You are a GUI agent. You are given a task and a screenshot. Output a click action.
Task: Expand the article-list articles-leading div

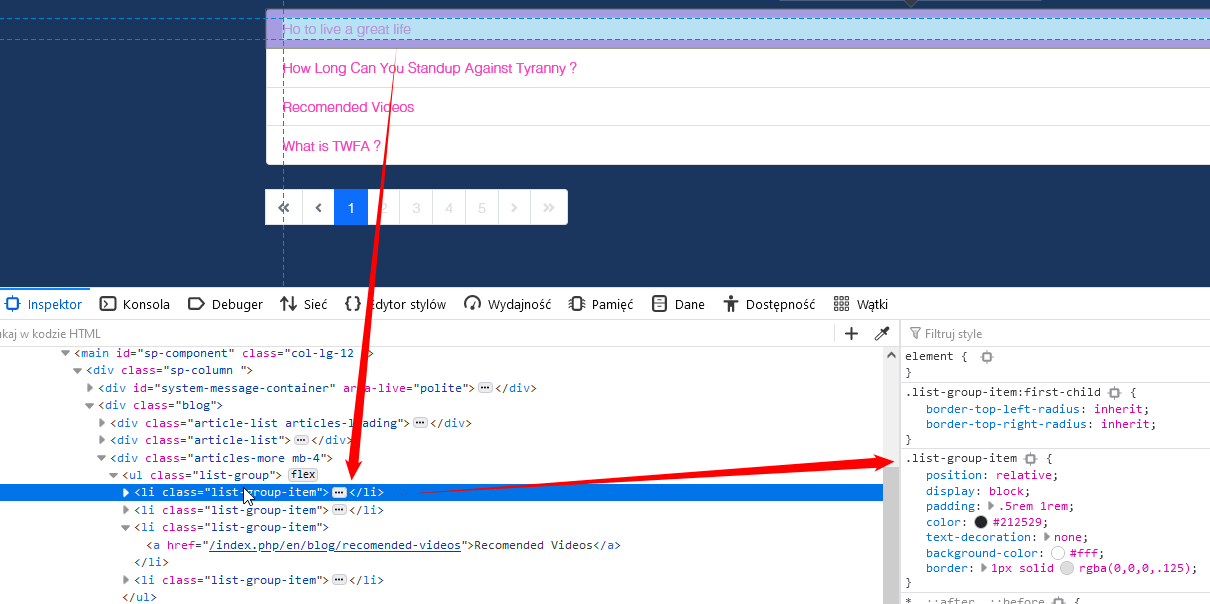(102, 423)
